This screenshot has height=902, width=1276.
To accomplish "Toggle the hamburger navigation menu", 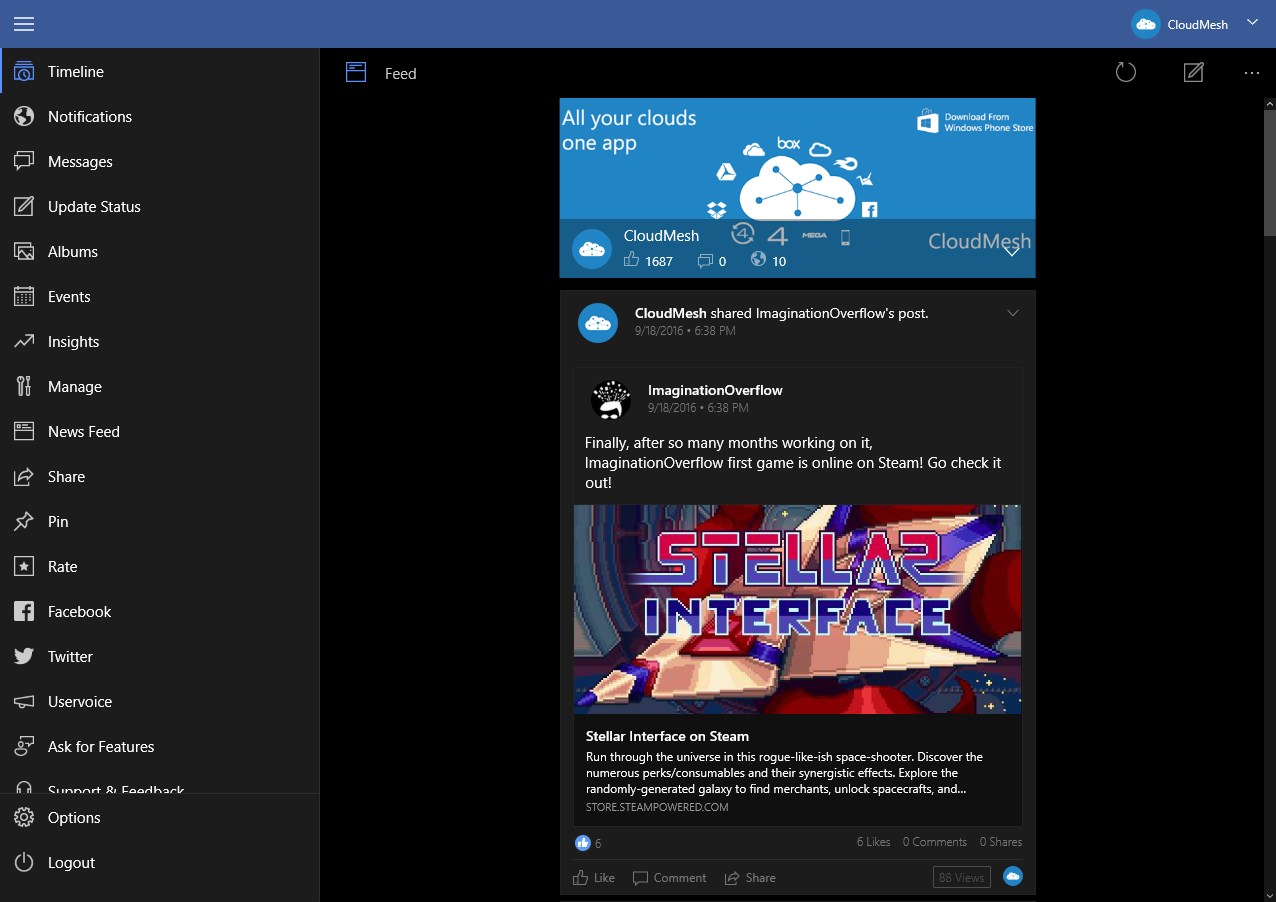I will [x=24, y=24].
